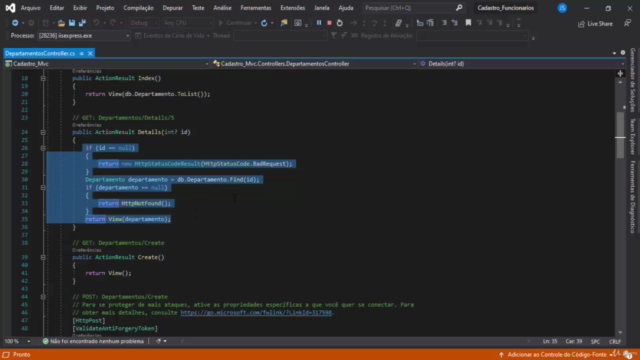Click the Find in Files icon
This screenshot has width=640, height=360.
pyautogui.click(x=284, y=23)
